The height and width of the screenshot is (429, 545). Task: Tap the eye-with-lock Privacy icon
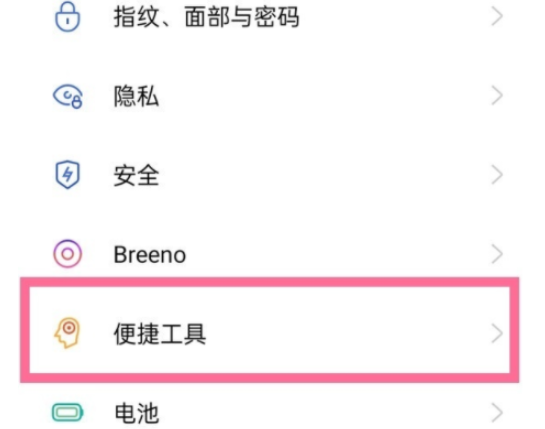pyautogui.click(x=68, y=96)
